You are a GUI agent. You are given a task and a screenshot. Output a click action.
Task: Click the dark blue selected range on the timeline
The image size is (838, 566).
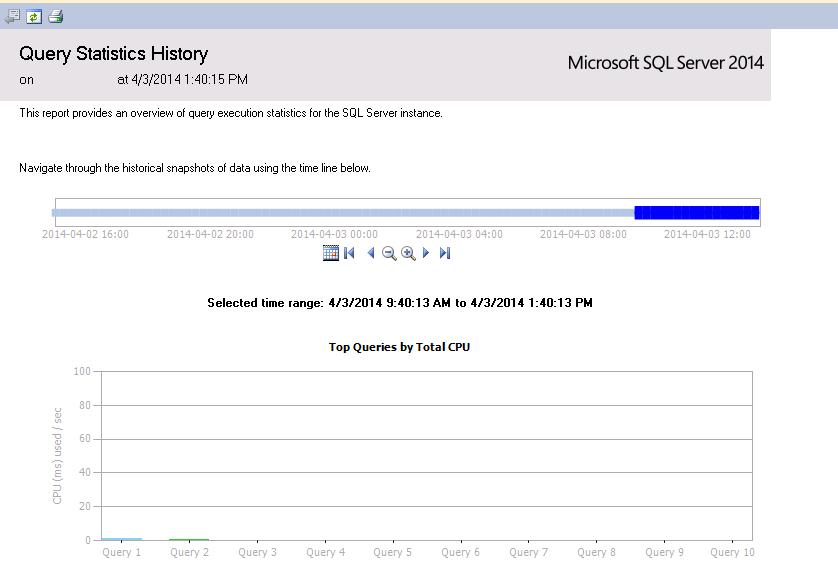[x=696, y=212]
